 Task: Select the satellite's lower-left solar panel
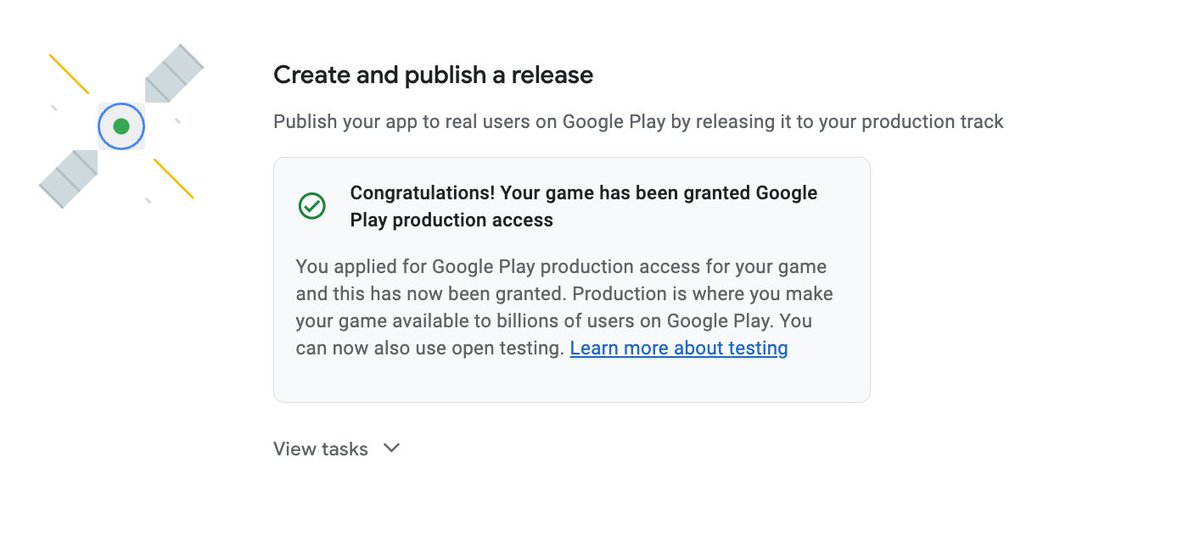[68, 179]
